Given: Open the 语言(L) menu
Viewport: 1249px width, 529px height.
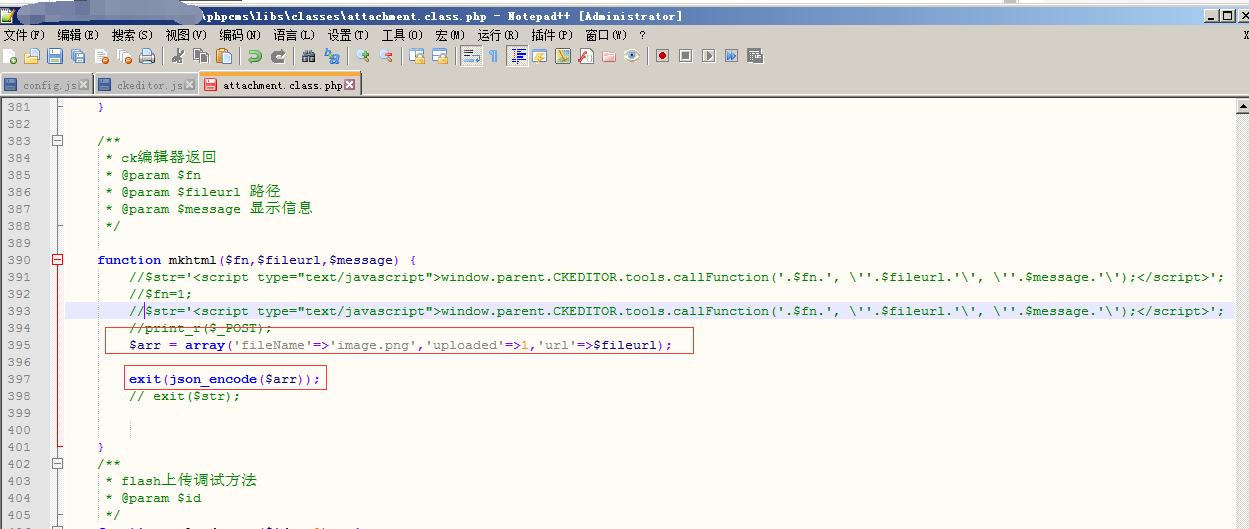Looking at the screenshot, I should 295,35.
